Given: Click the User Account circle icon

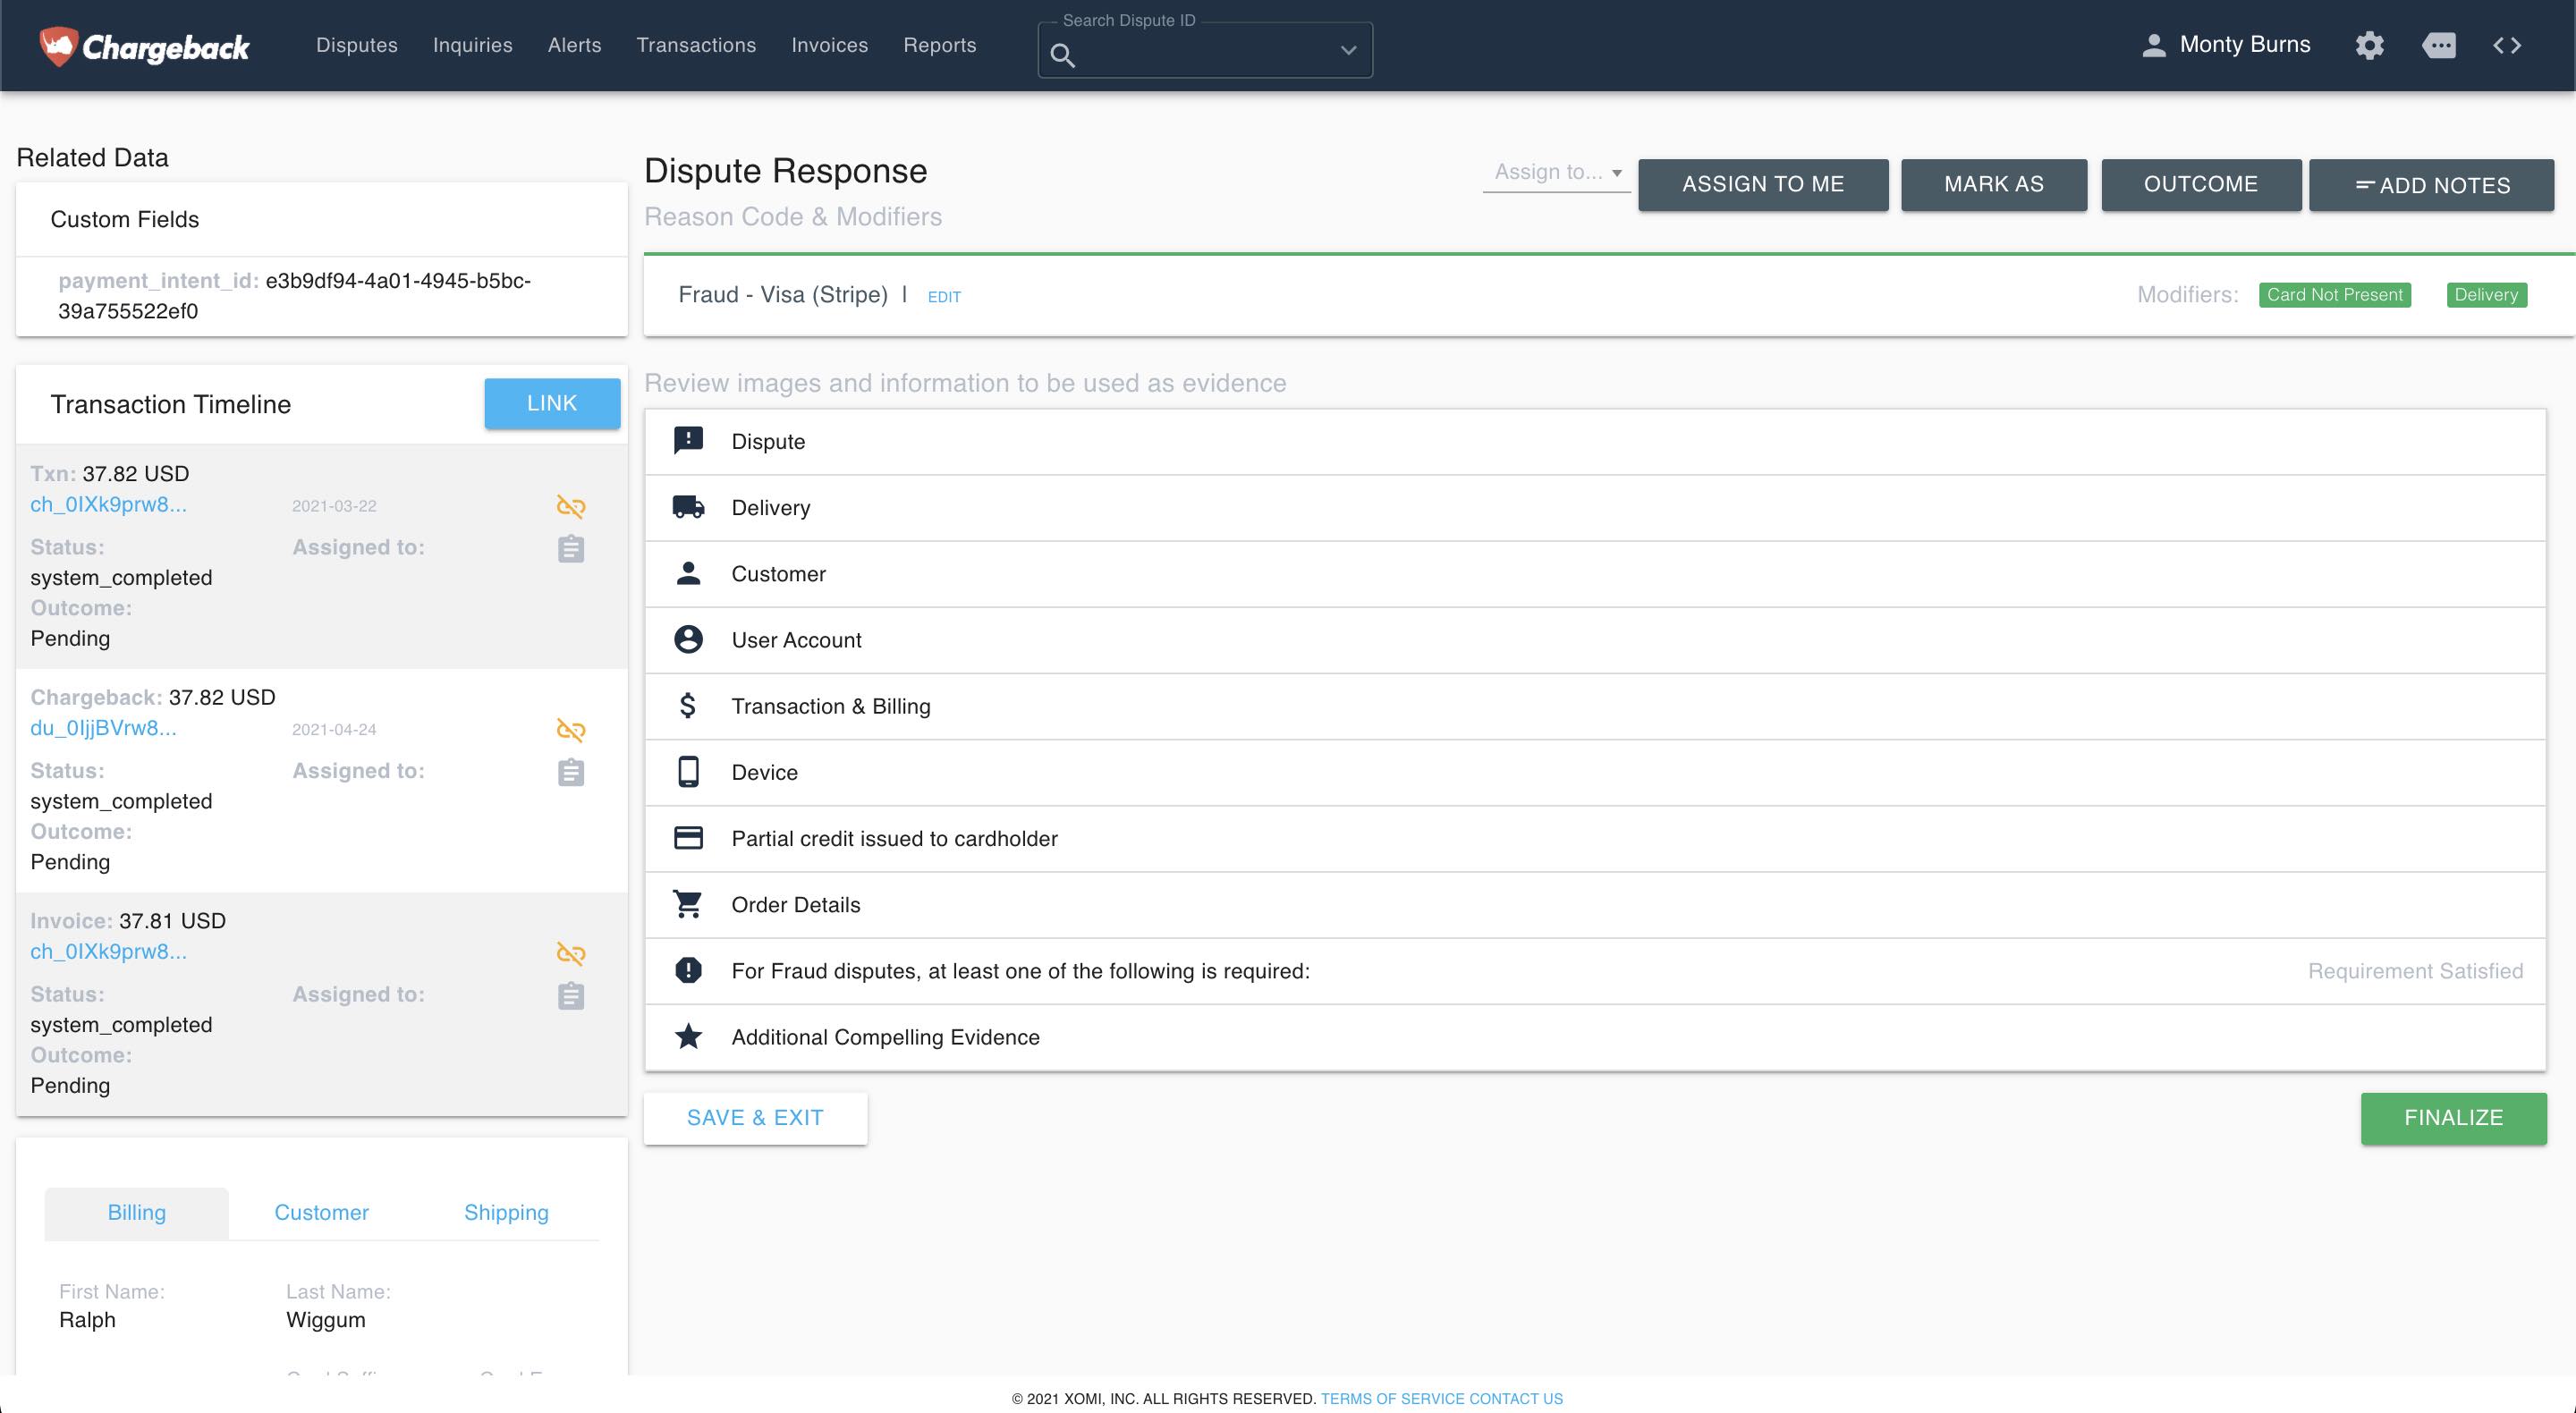Looking at the screenshot, I should 688,639.
